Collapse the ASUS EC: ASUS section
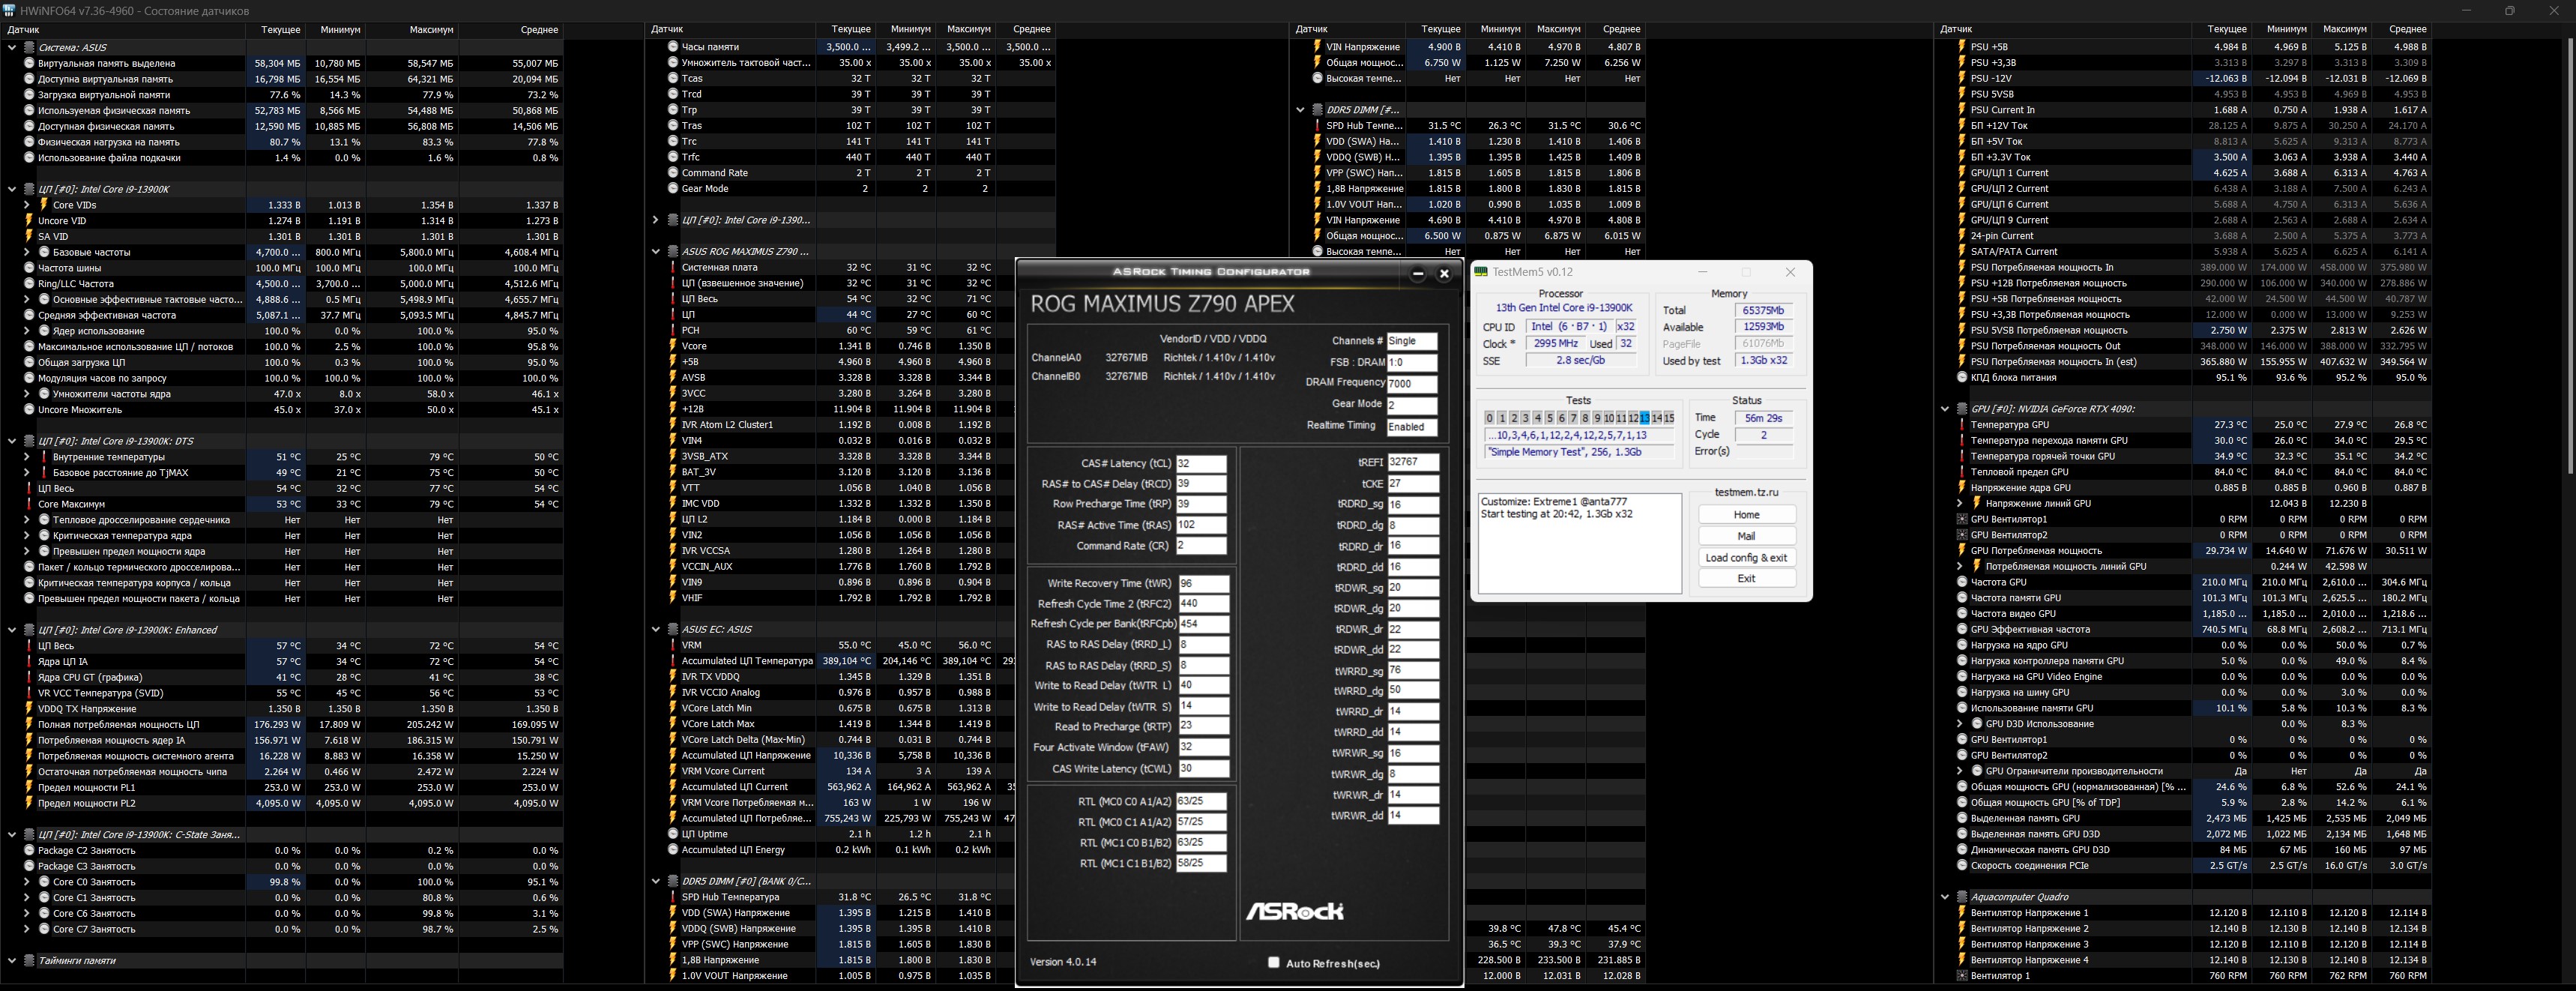This screenshot has height=991, width=2576. click(x=656, y=629)
